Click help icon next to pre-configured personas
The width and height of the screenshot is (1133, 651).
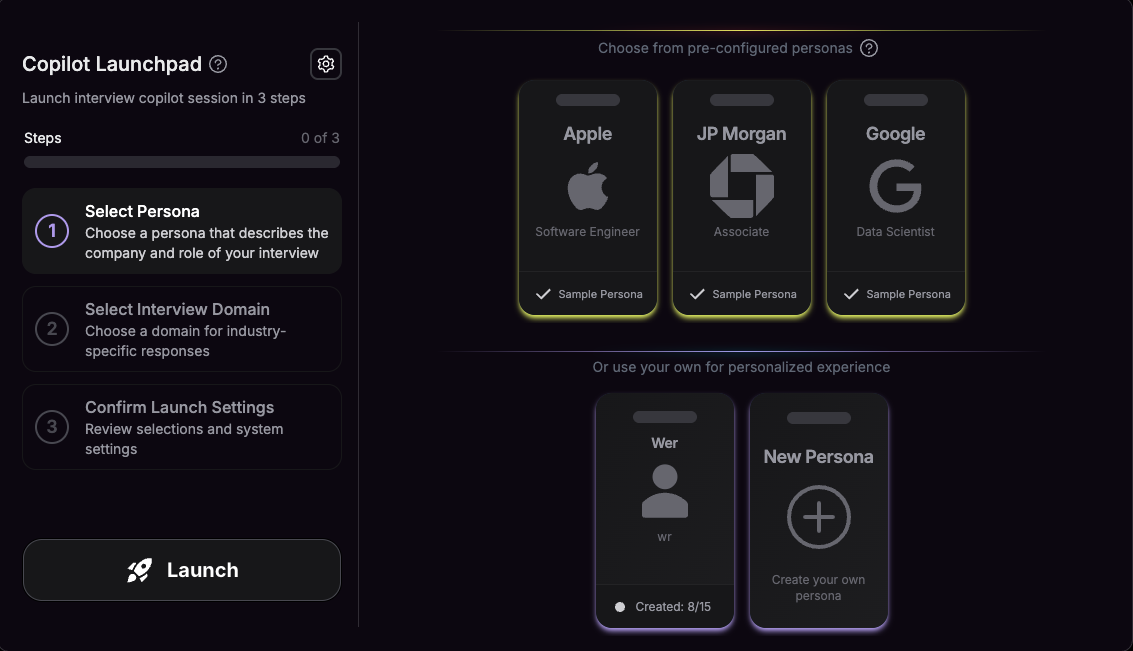click(x=869, y=48)
